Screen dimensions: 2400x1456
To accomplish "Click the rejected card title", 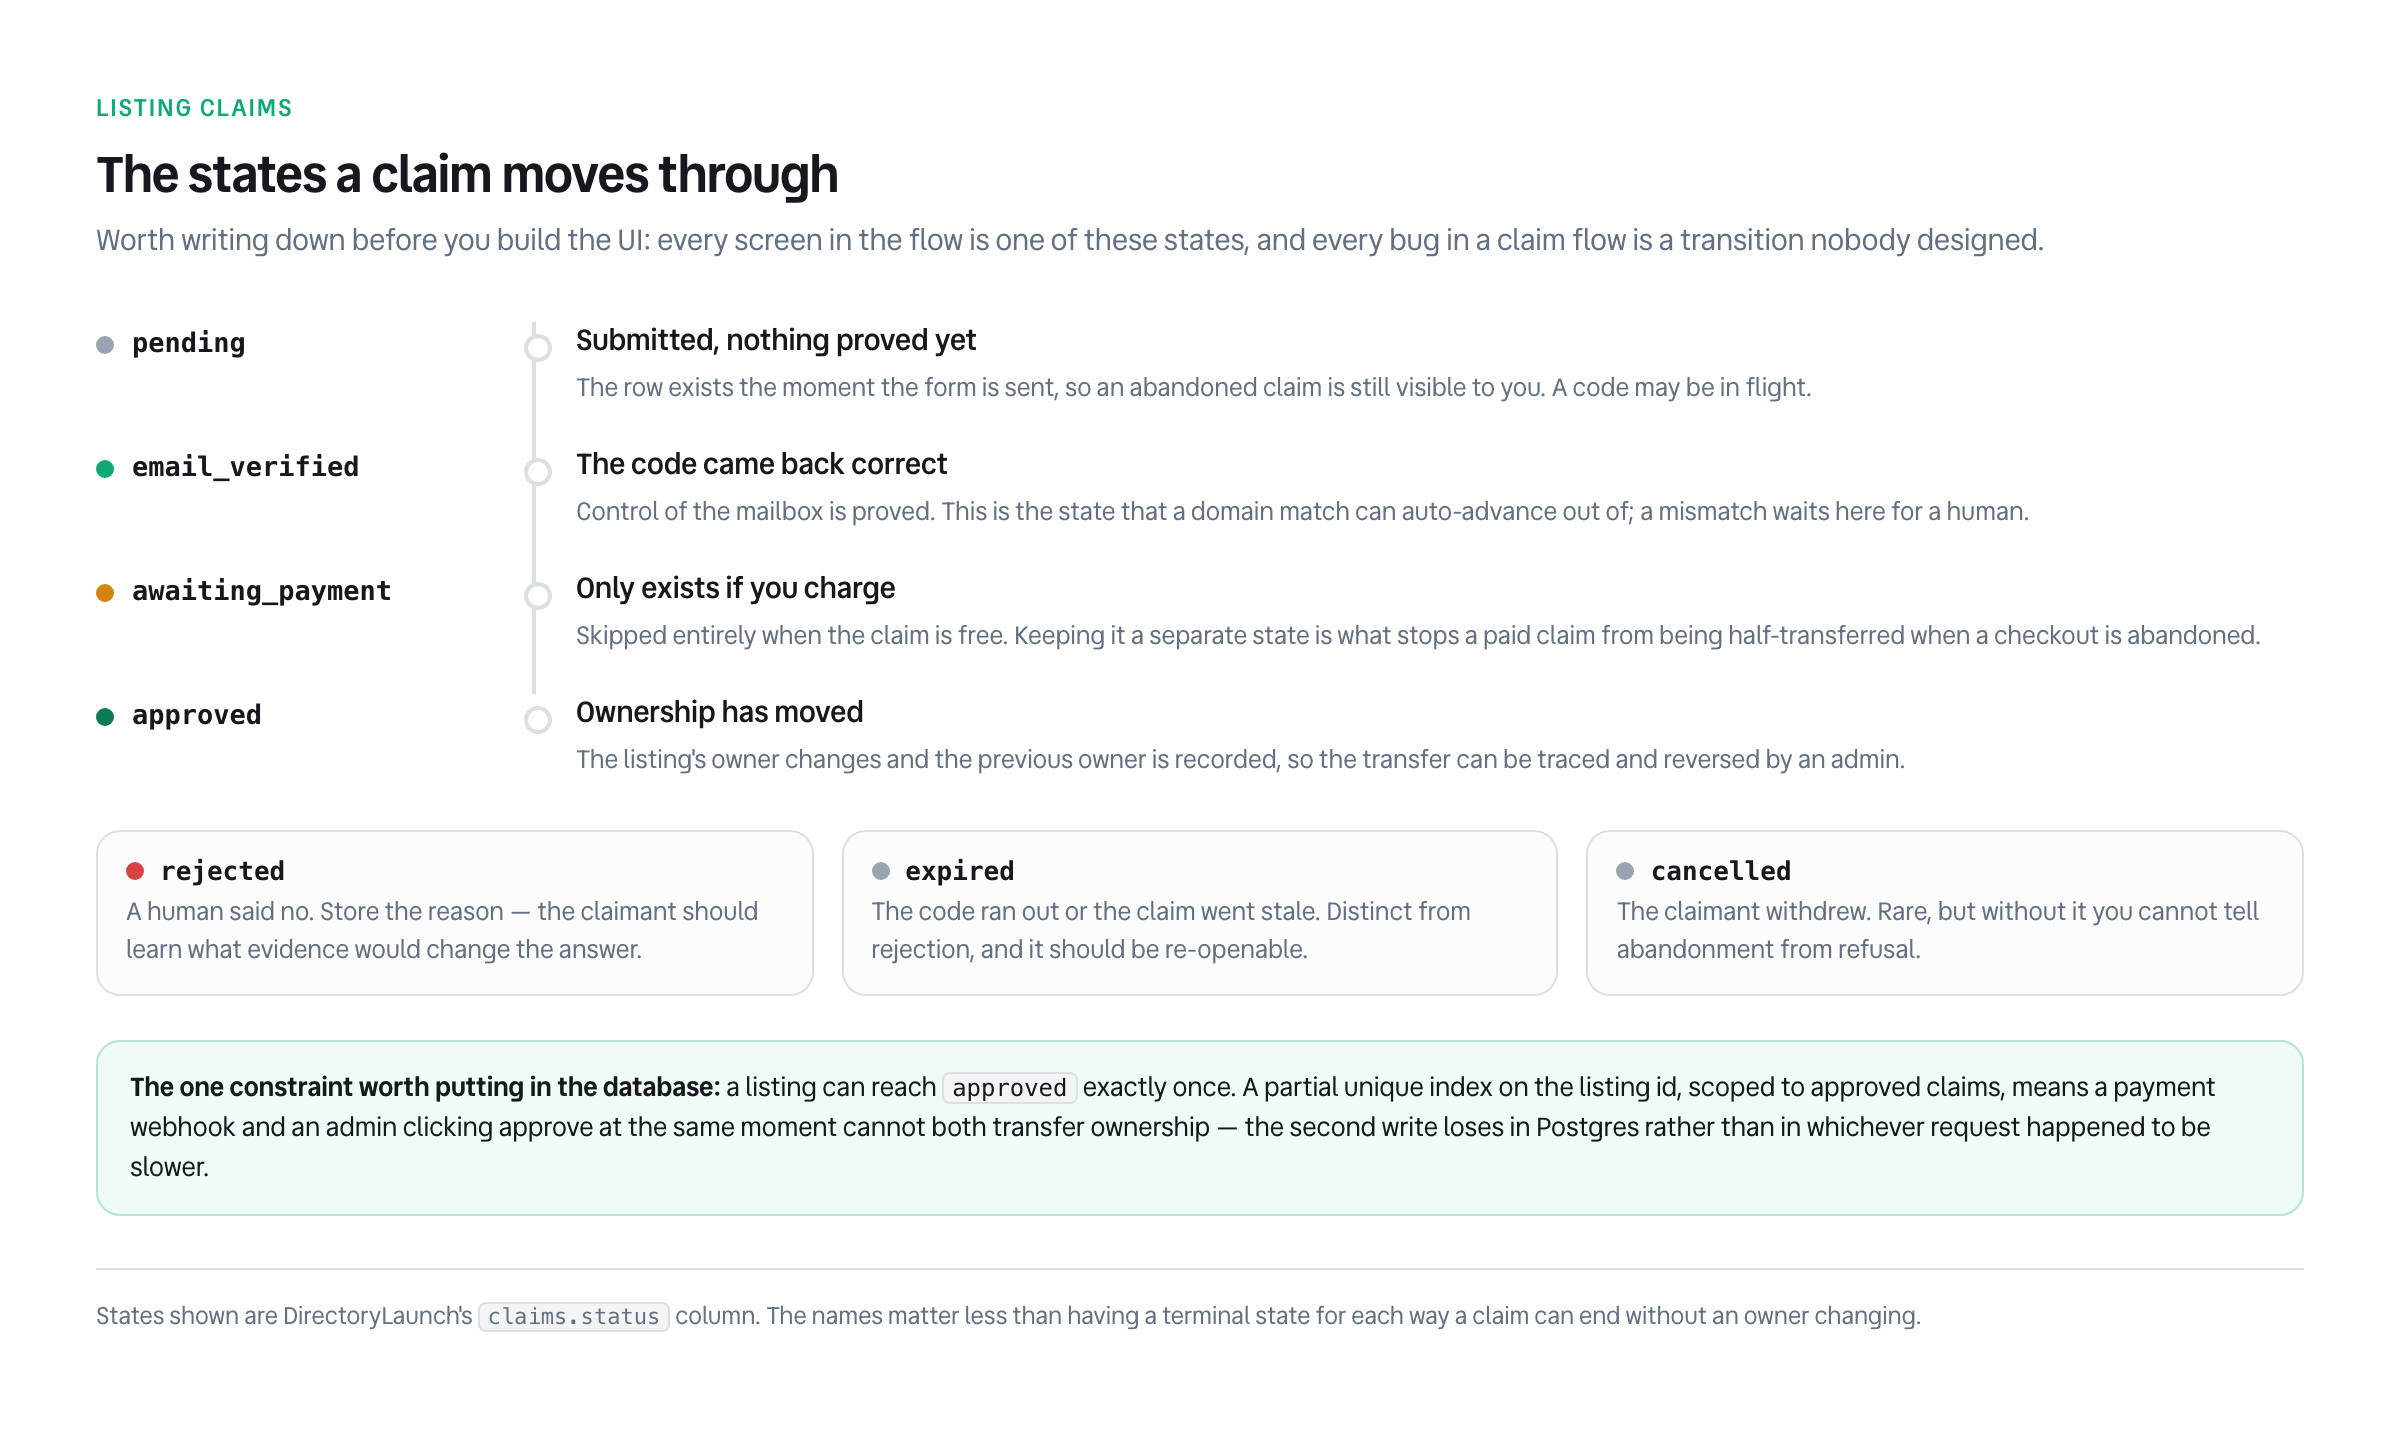I will pyautogui.click(x=222, y=871).
